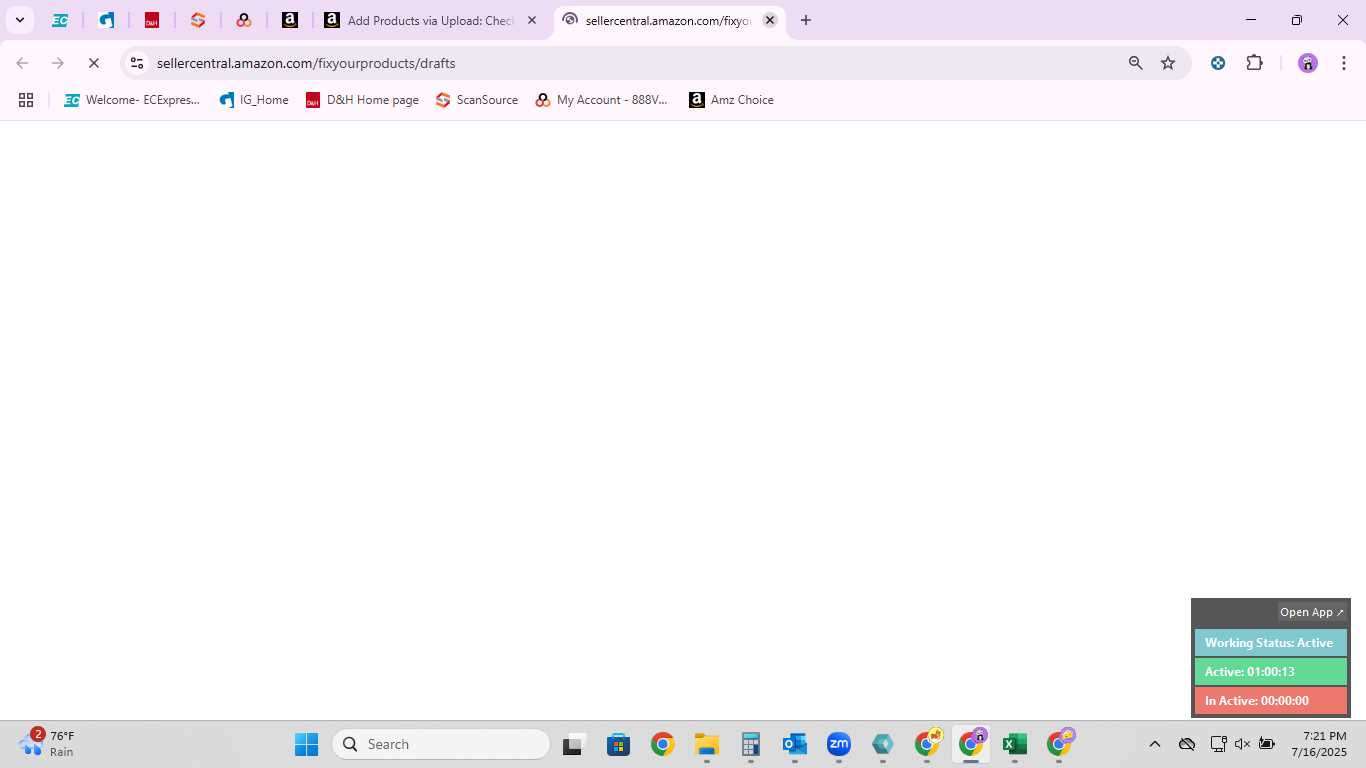
Task: Select the active Chrome window taskbar icon
Action: (971, 744)
